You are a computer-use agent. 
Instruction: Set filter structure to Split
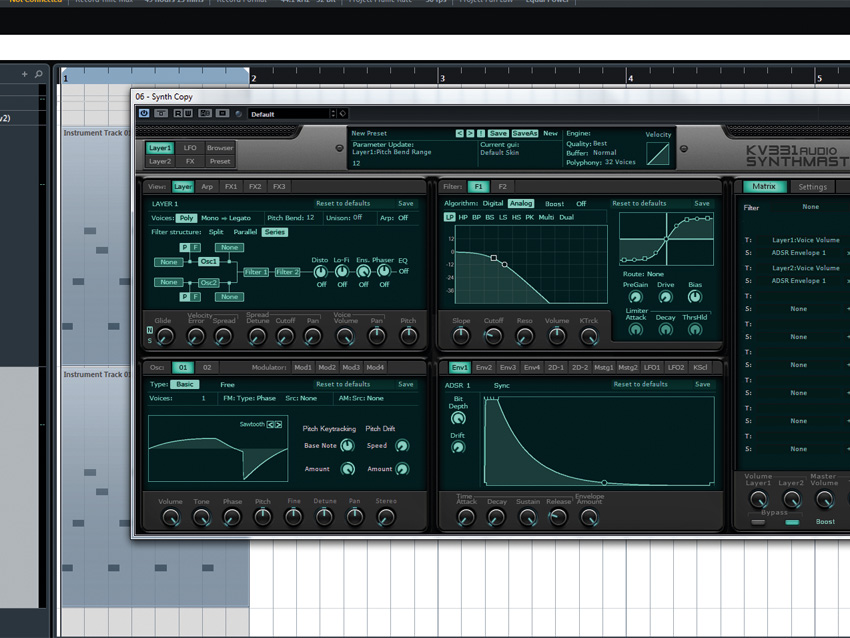216,232
